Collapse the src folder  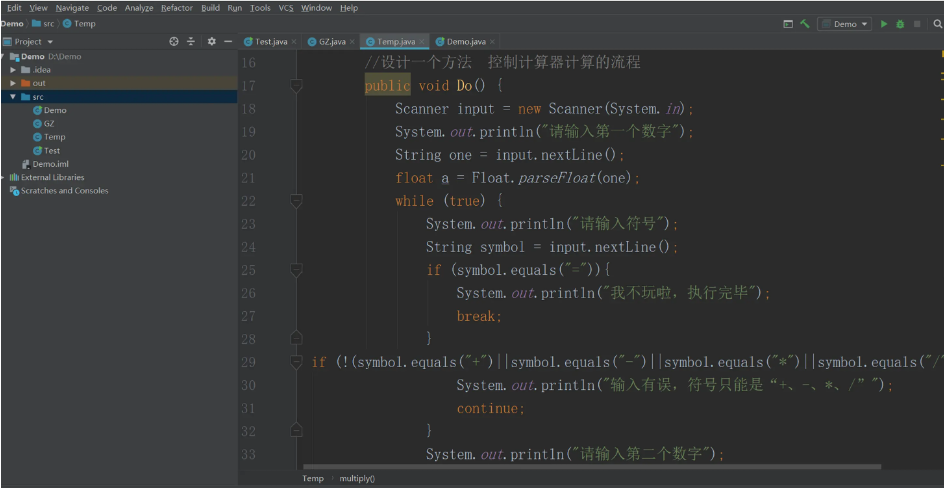(13, 97)
